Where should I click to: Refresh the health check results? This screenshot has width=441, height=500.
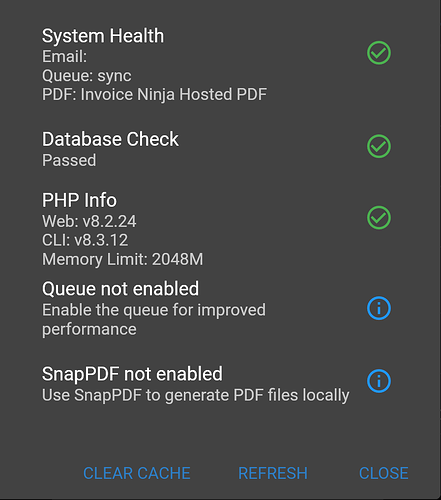273,473
